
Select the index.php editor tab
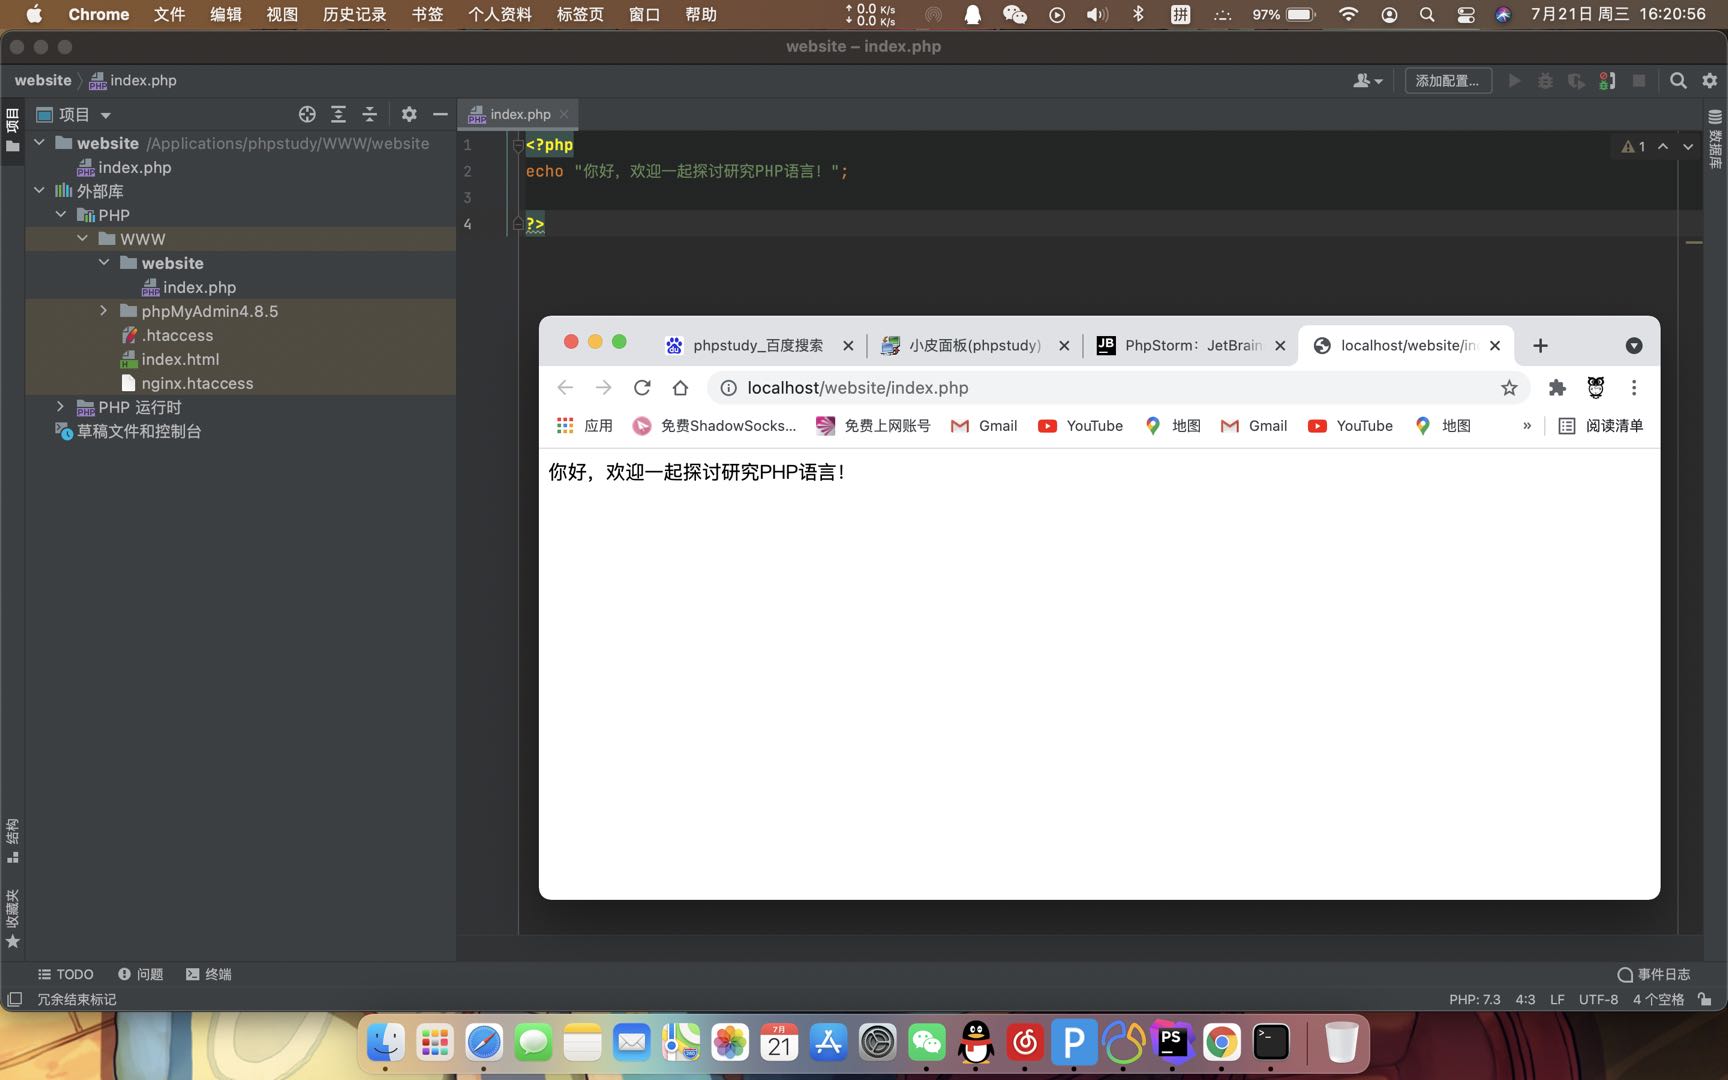pyautogui.click(x=518, y=114)
